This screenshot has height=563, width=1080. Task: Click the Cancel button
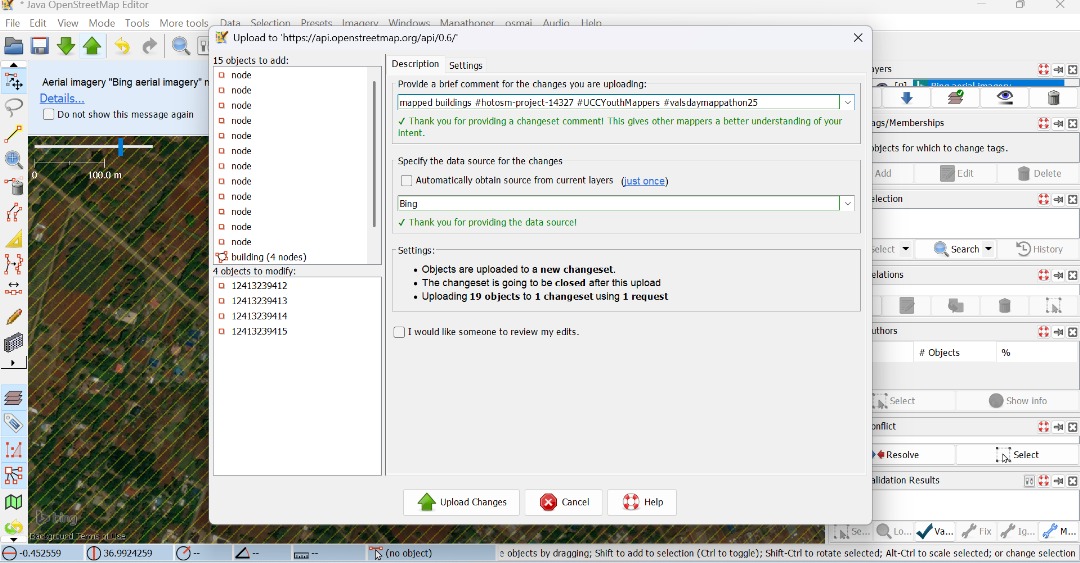click(563, 502)
